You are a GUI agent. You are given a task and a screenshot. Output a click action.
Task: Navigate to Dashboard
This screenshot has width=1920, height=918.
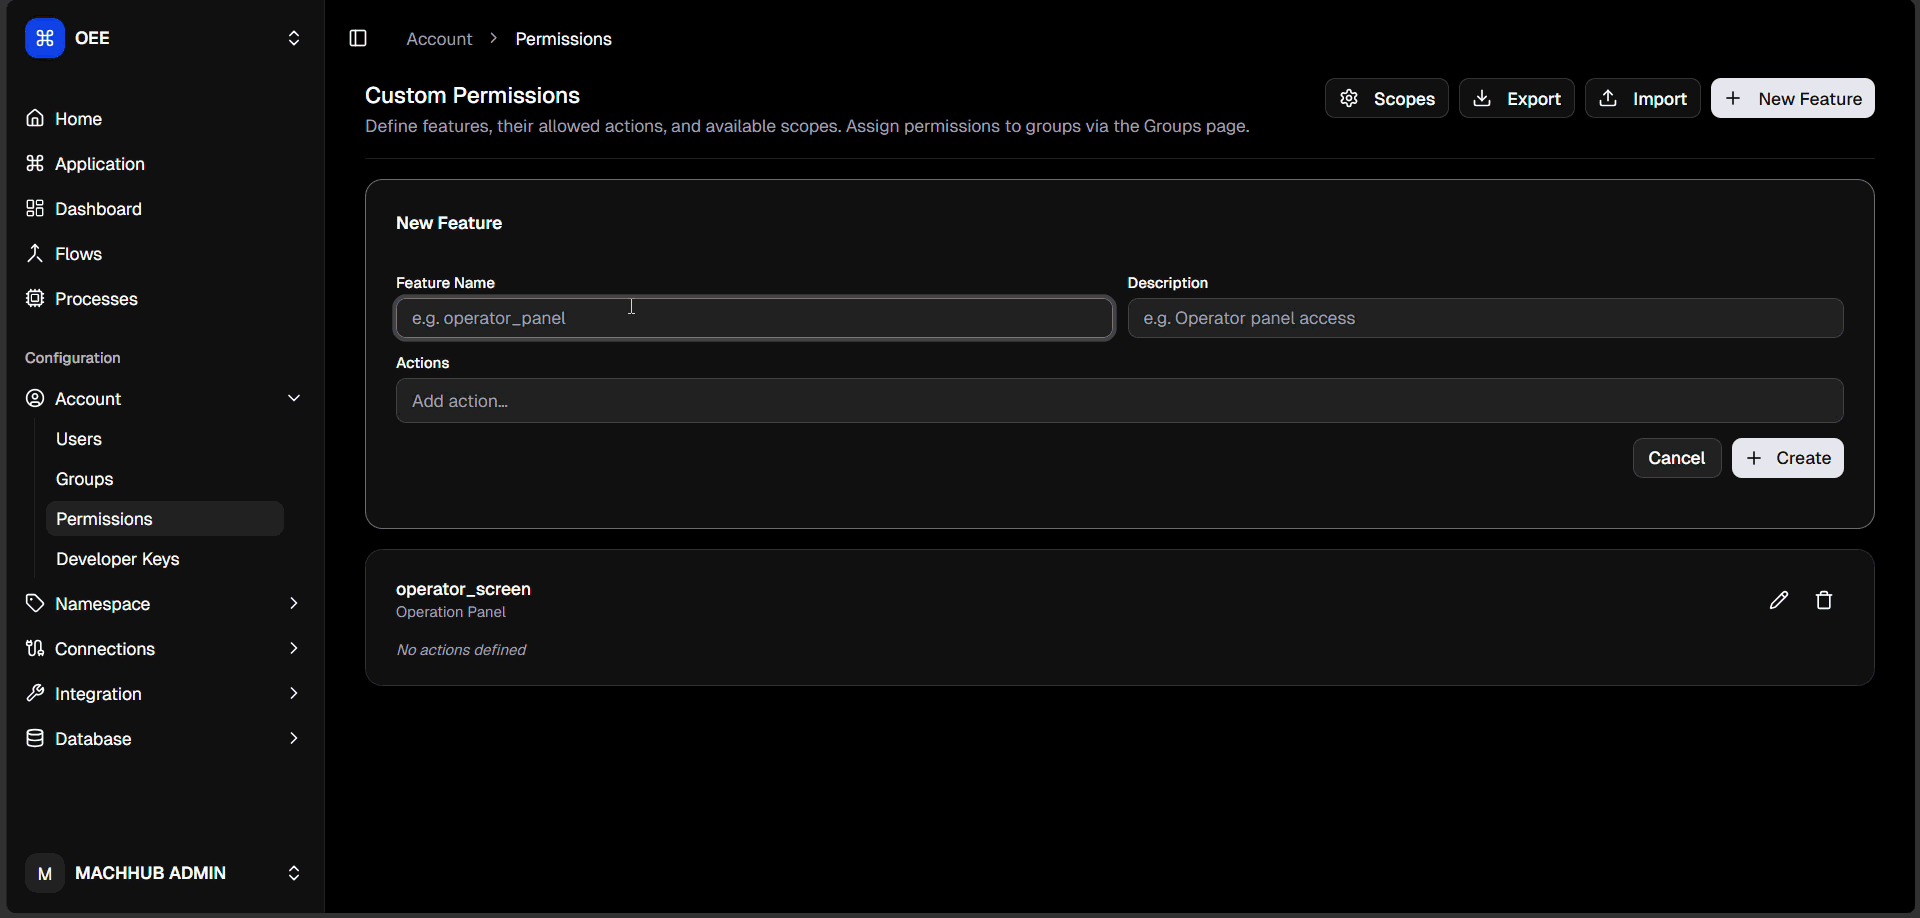[98, 209]
